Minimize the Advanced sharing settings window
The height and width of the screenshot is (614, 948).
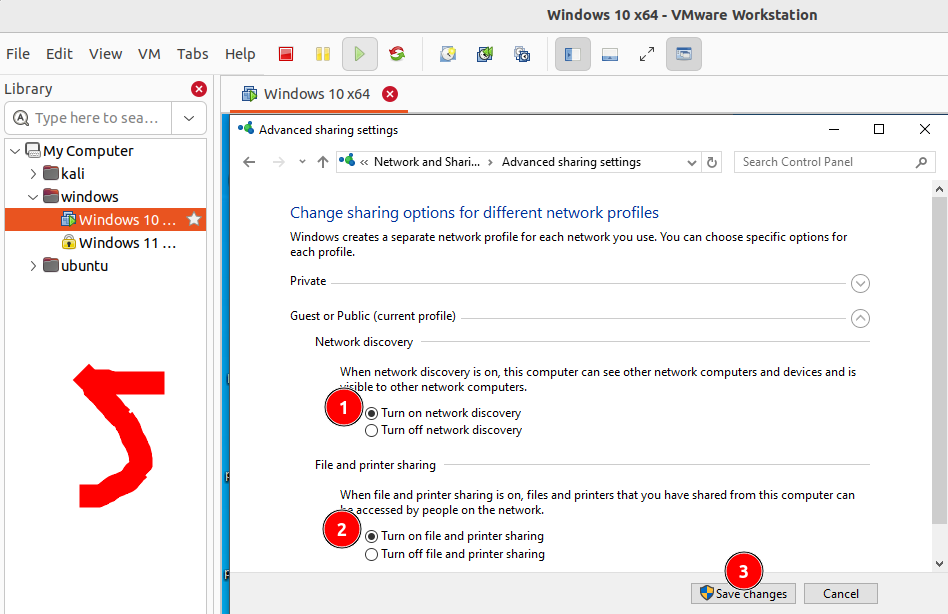pyautogui.click(x=834, y=129)
